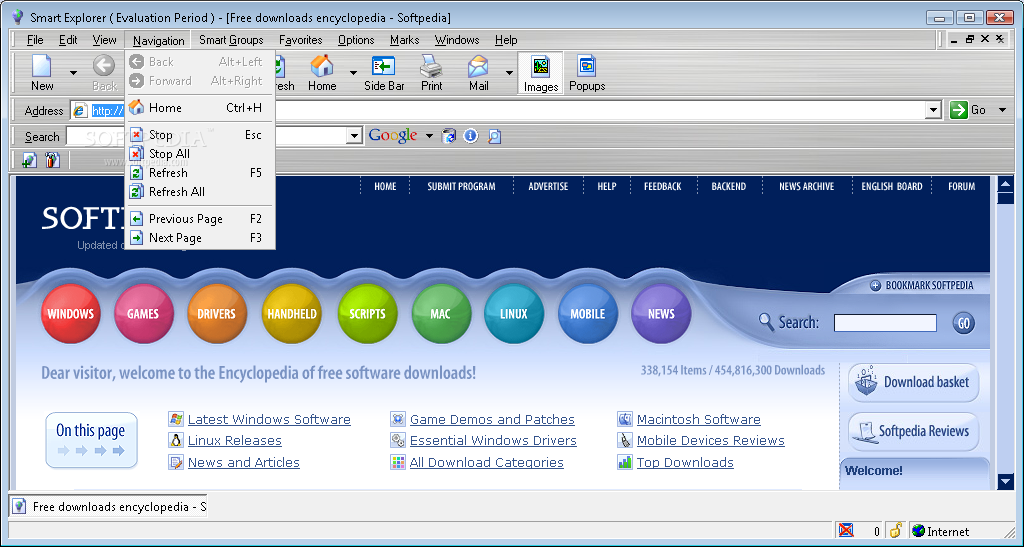
Task: Expand the Go button dropdown arrow
Action: click(x=1002, y=110)
